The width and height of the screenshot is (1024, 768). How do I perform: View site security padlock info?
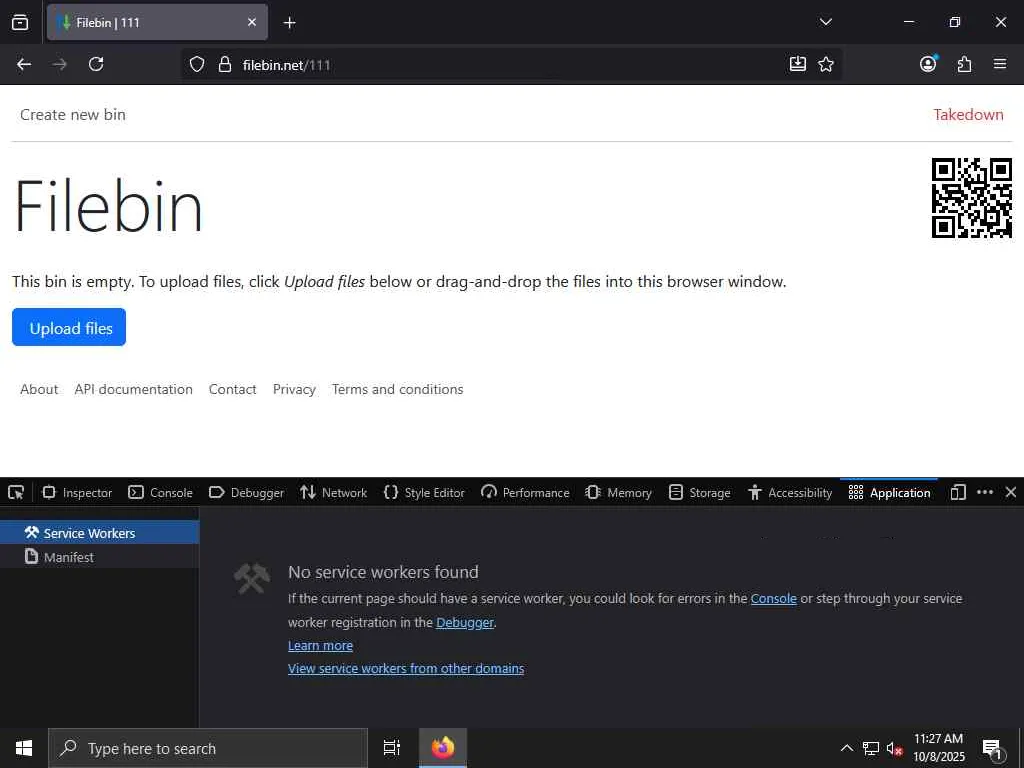click(x=225, y=64)
